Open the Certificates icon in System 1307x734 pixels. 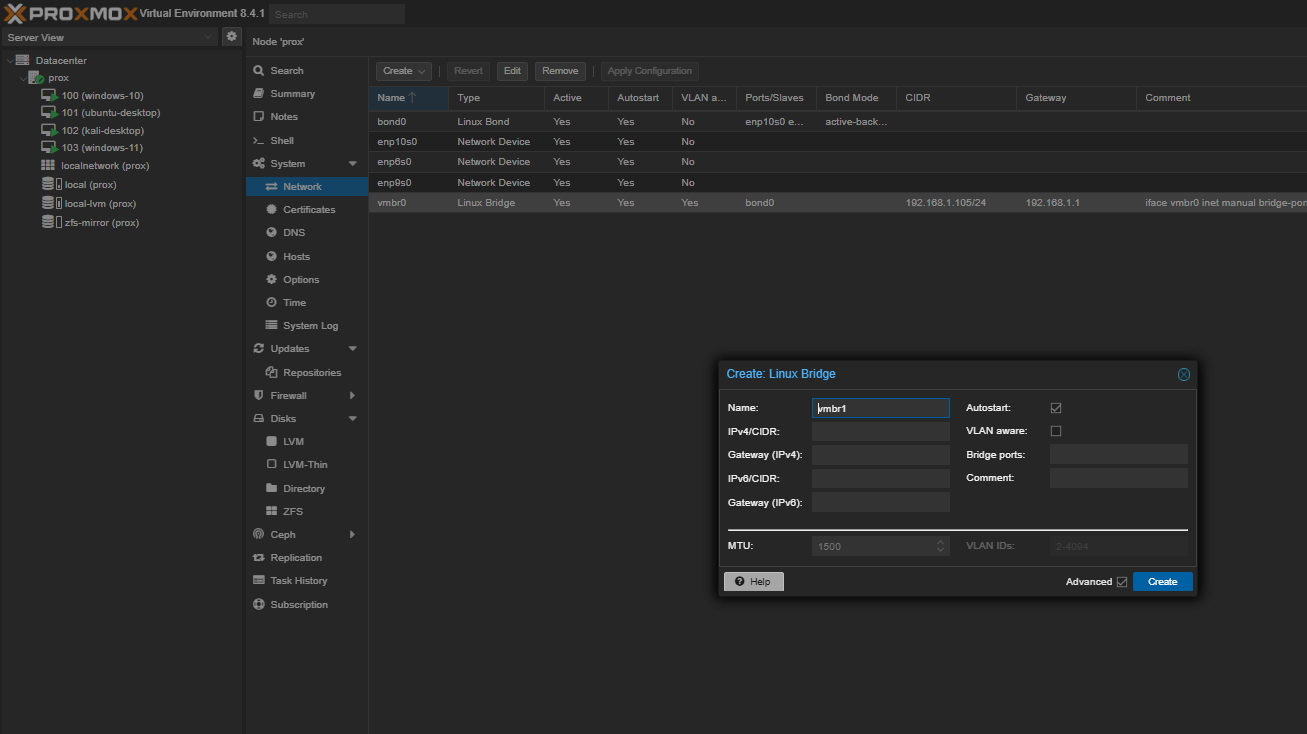pos(272,210)
